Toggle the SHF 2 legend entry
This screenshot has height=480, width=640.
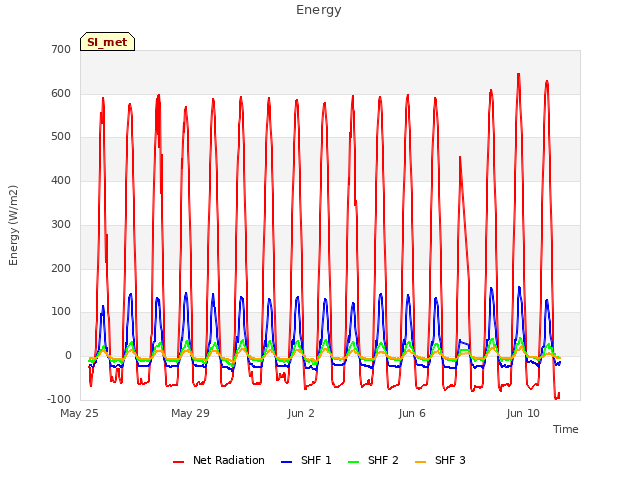tap(373, 460)
